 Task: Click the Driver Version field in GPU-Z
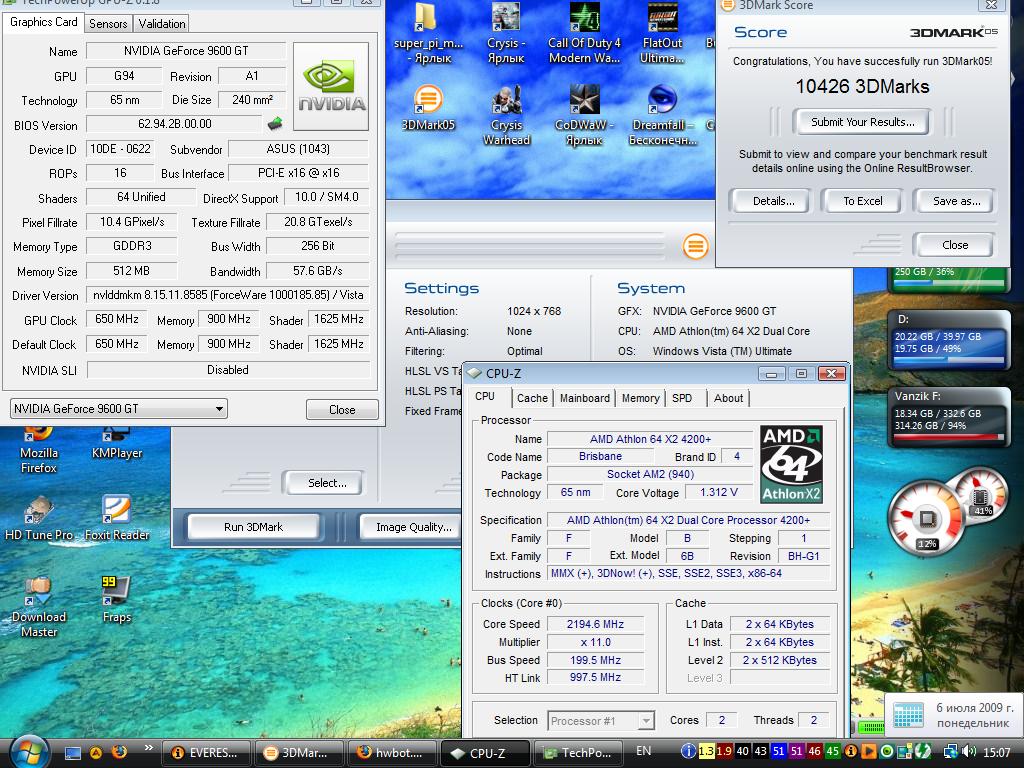229,295
